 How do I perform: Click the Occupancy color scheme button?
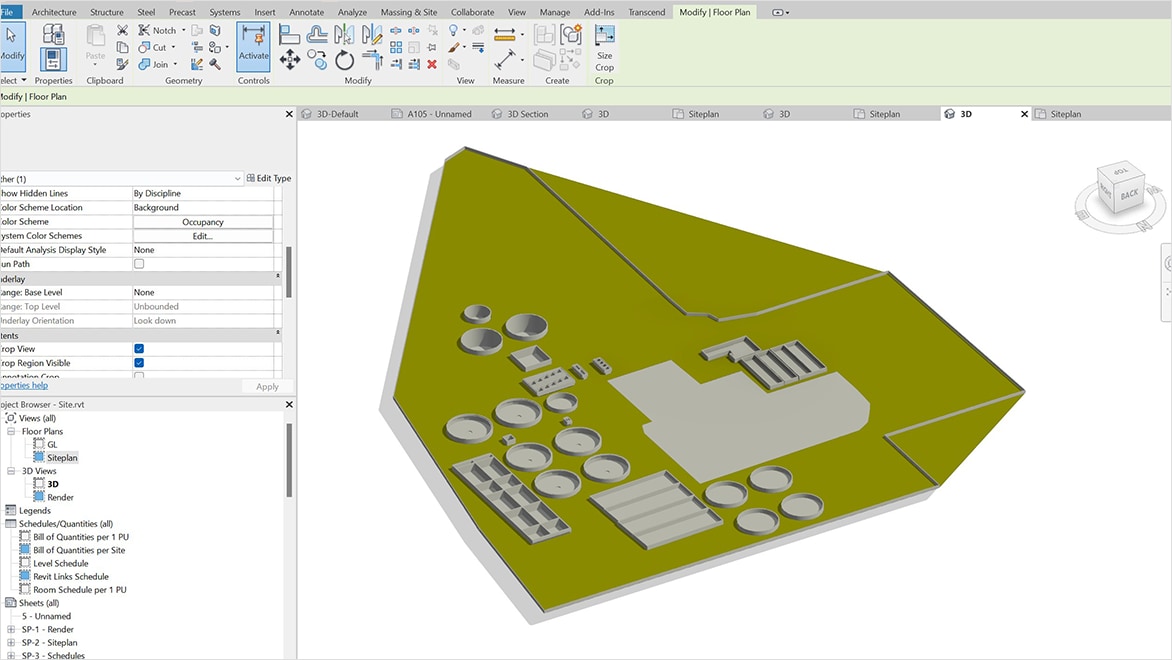pyautogui.click(x=203, y=221)
